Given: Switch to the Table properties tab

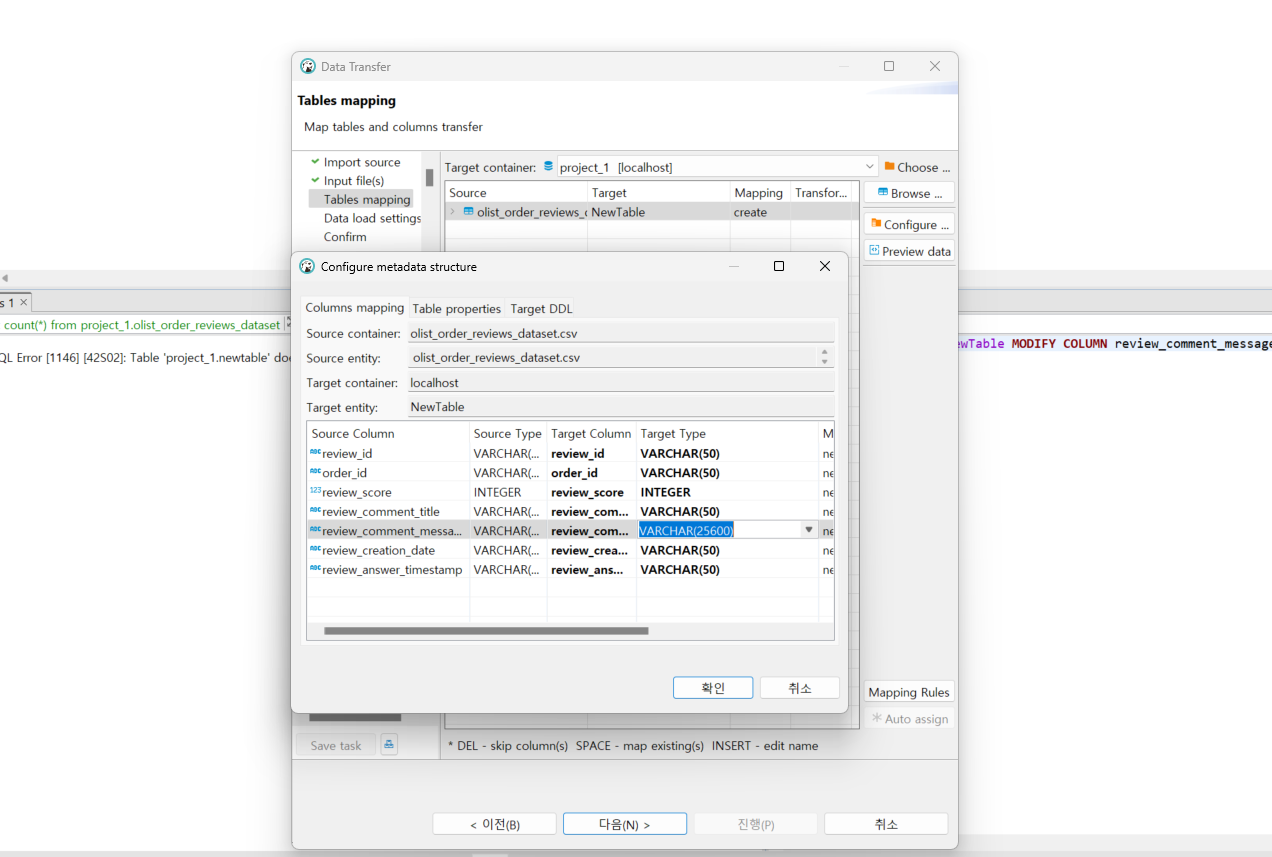Looking at the screenshot, I should (456, 308).
